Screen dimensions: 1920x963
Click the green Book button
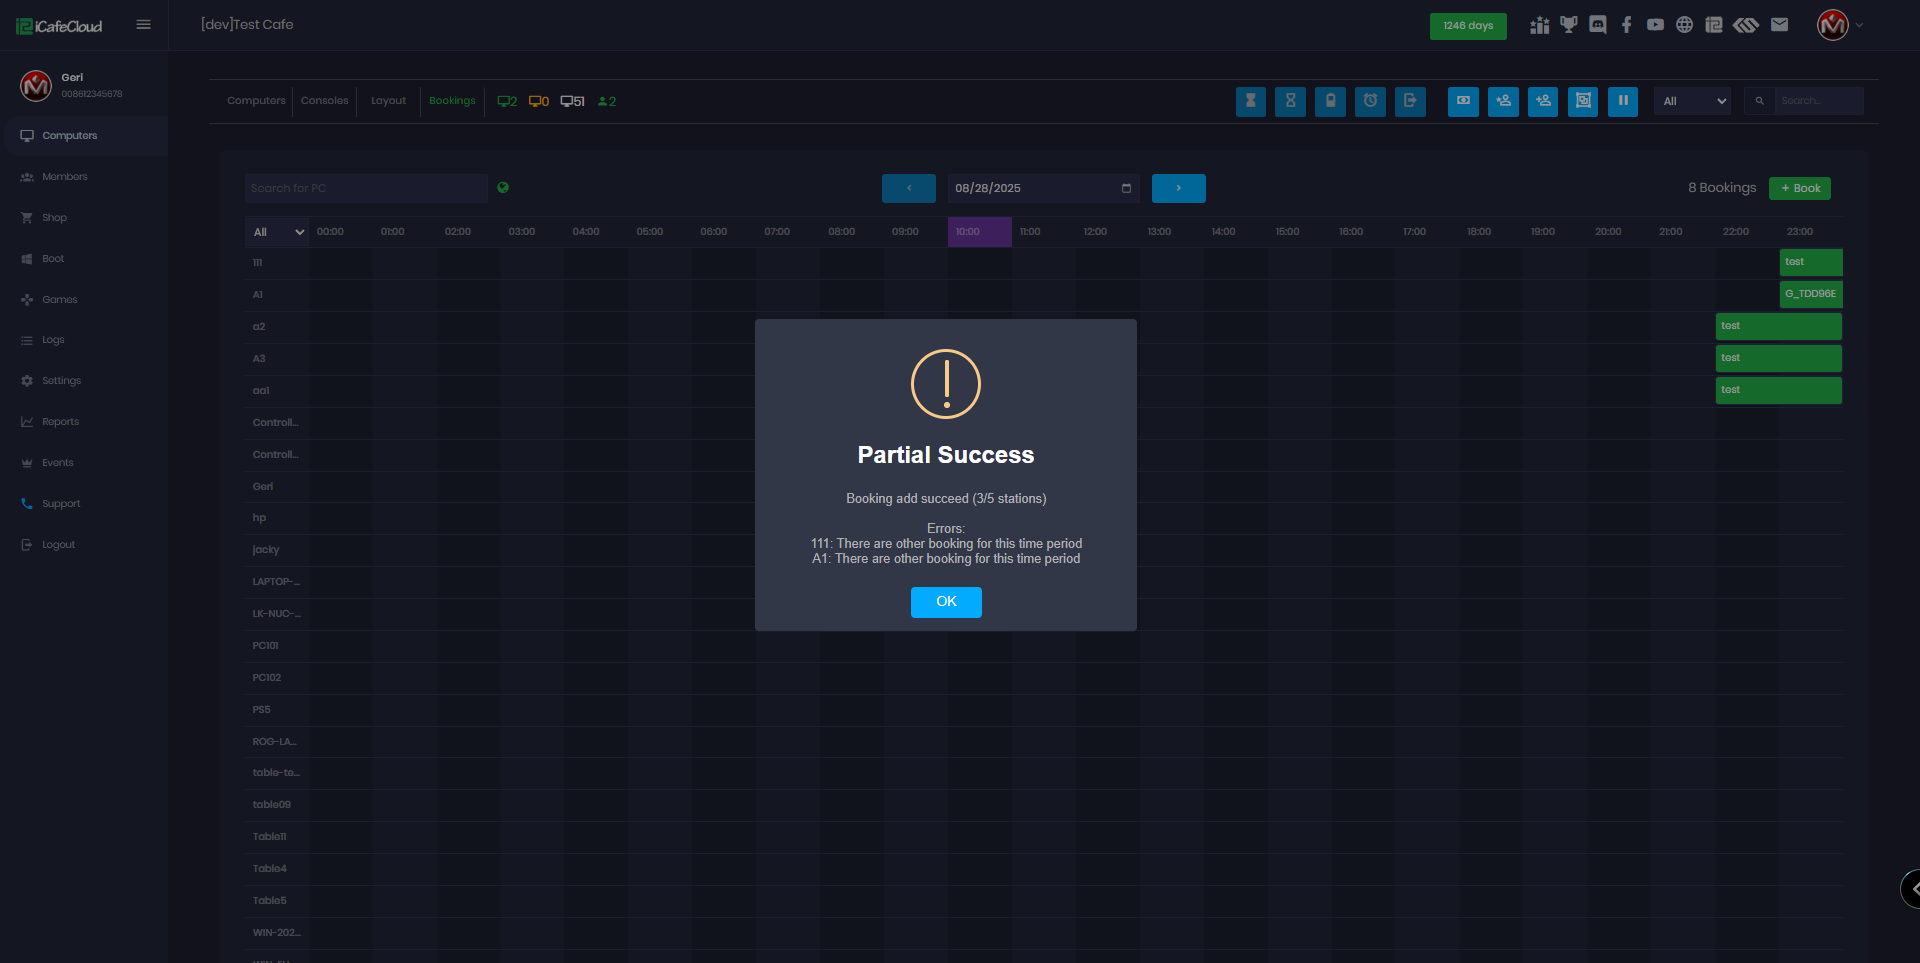[1799, 188]
